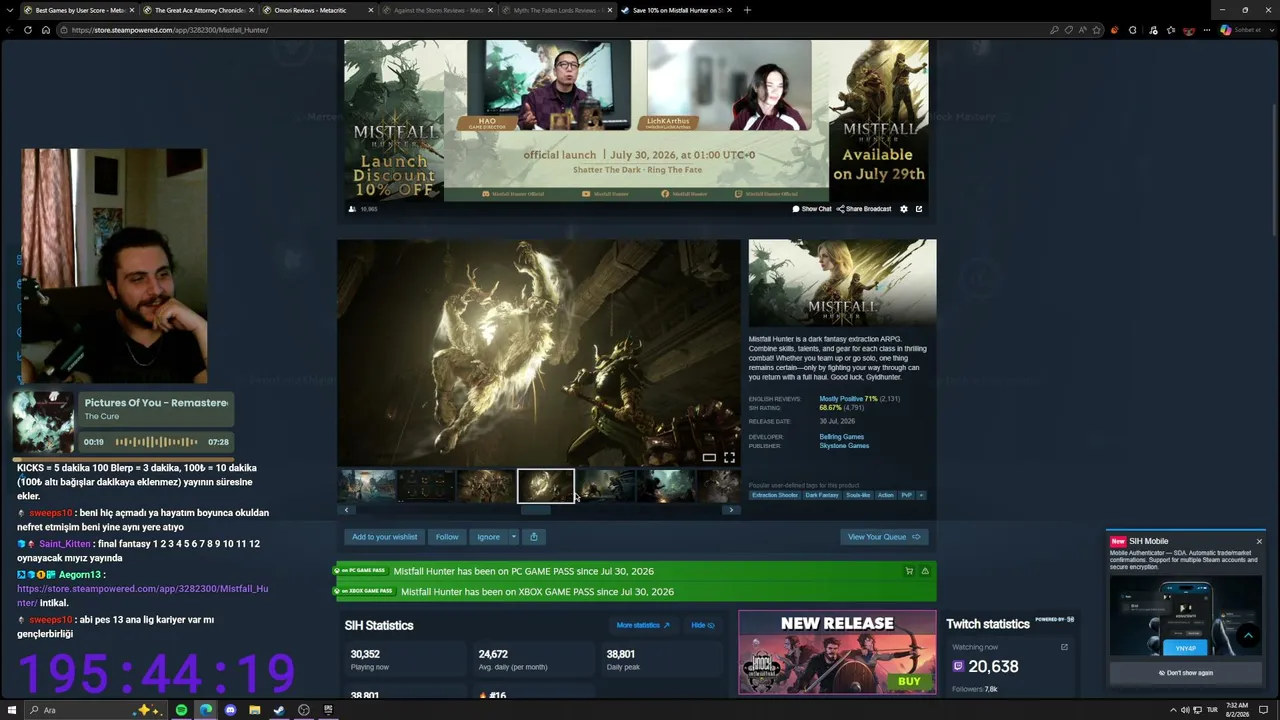
Task: Open Skystone Games publisher link
Action: (x=844, y=446)
